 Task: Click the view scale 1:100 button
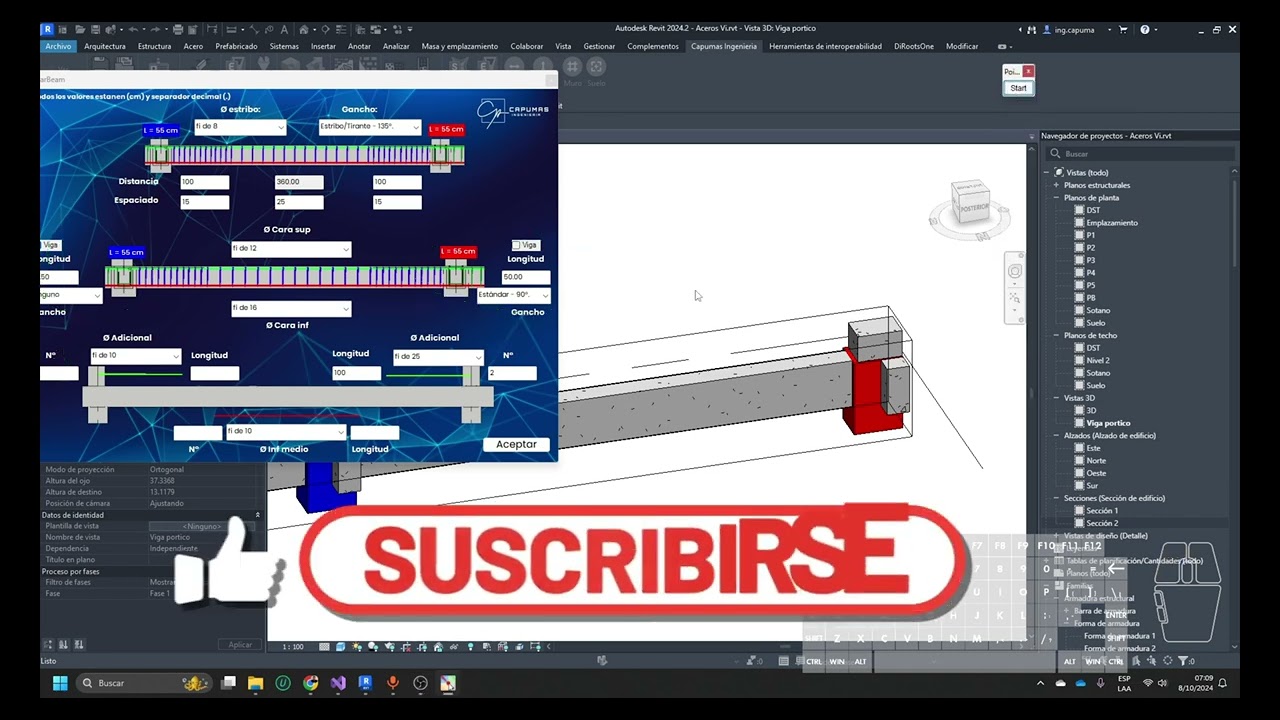(x=292, y=646)
